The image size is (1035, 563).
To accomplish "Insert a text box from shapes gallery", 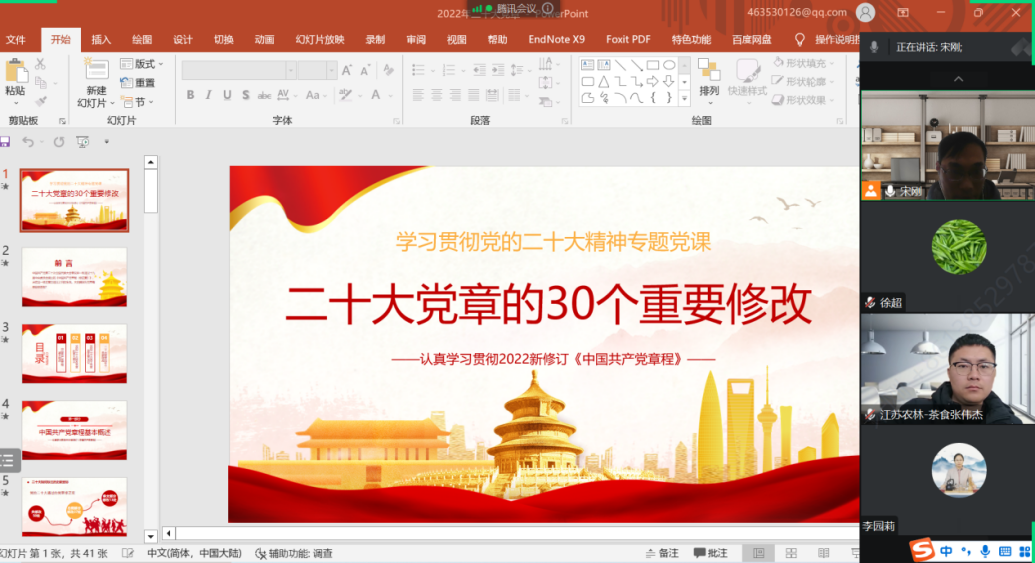I will (588, 65).
